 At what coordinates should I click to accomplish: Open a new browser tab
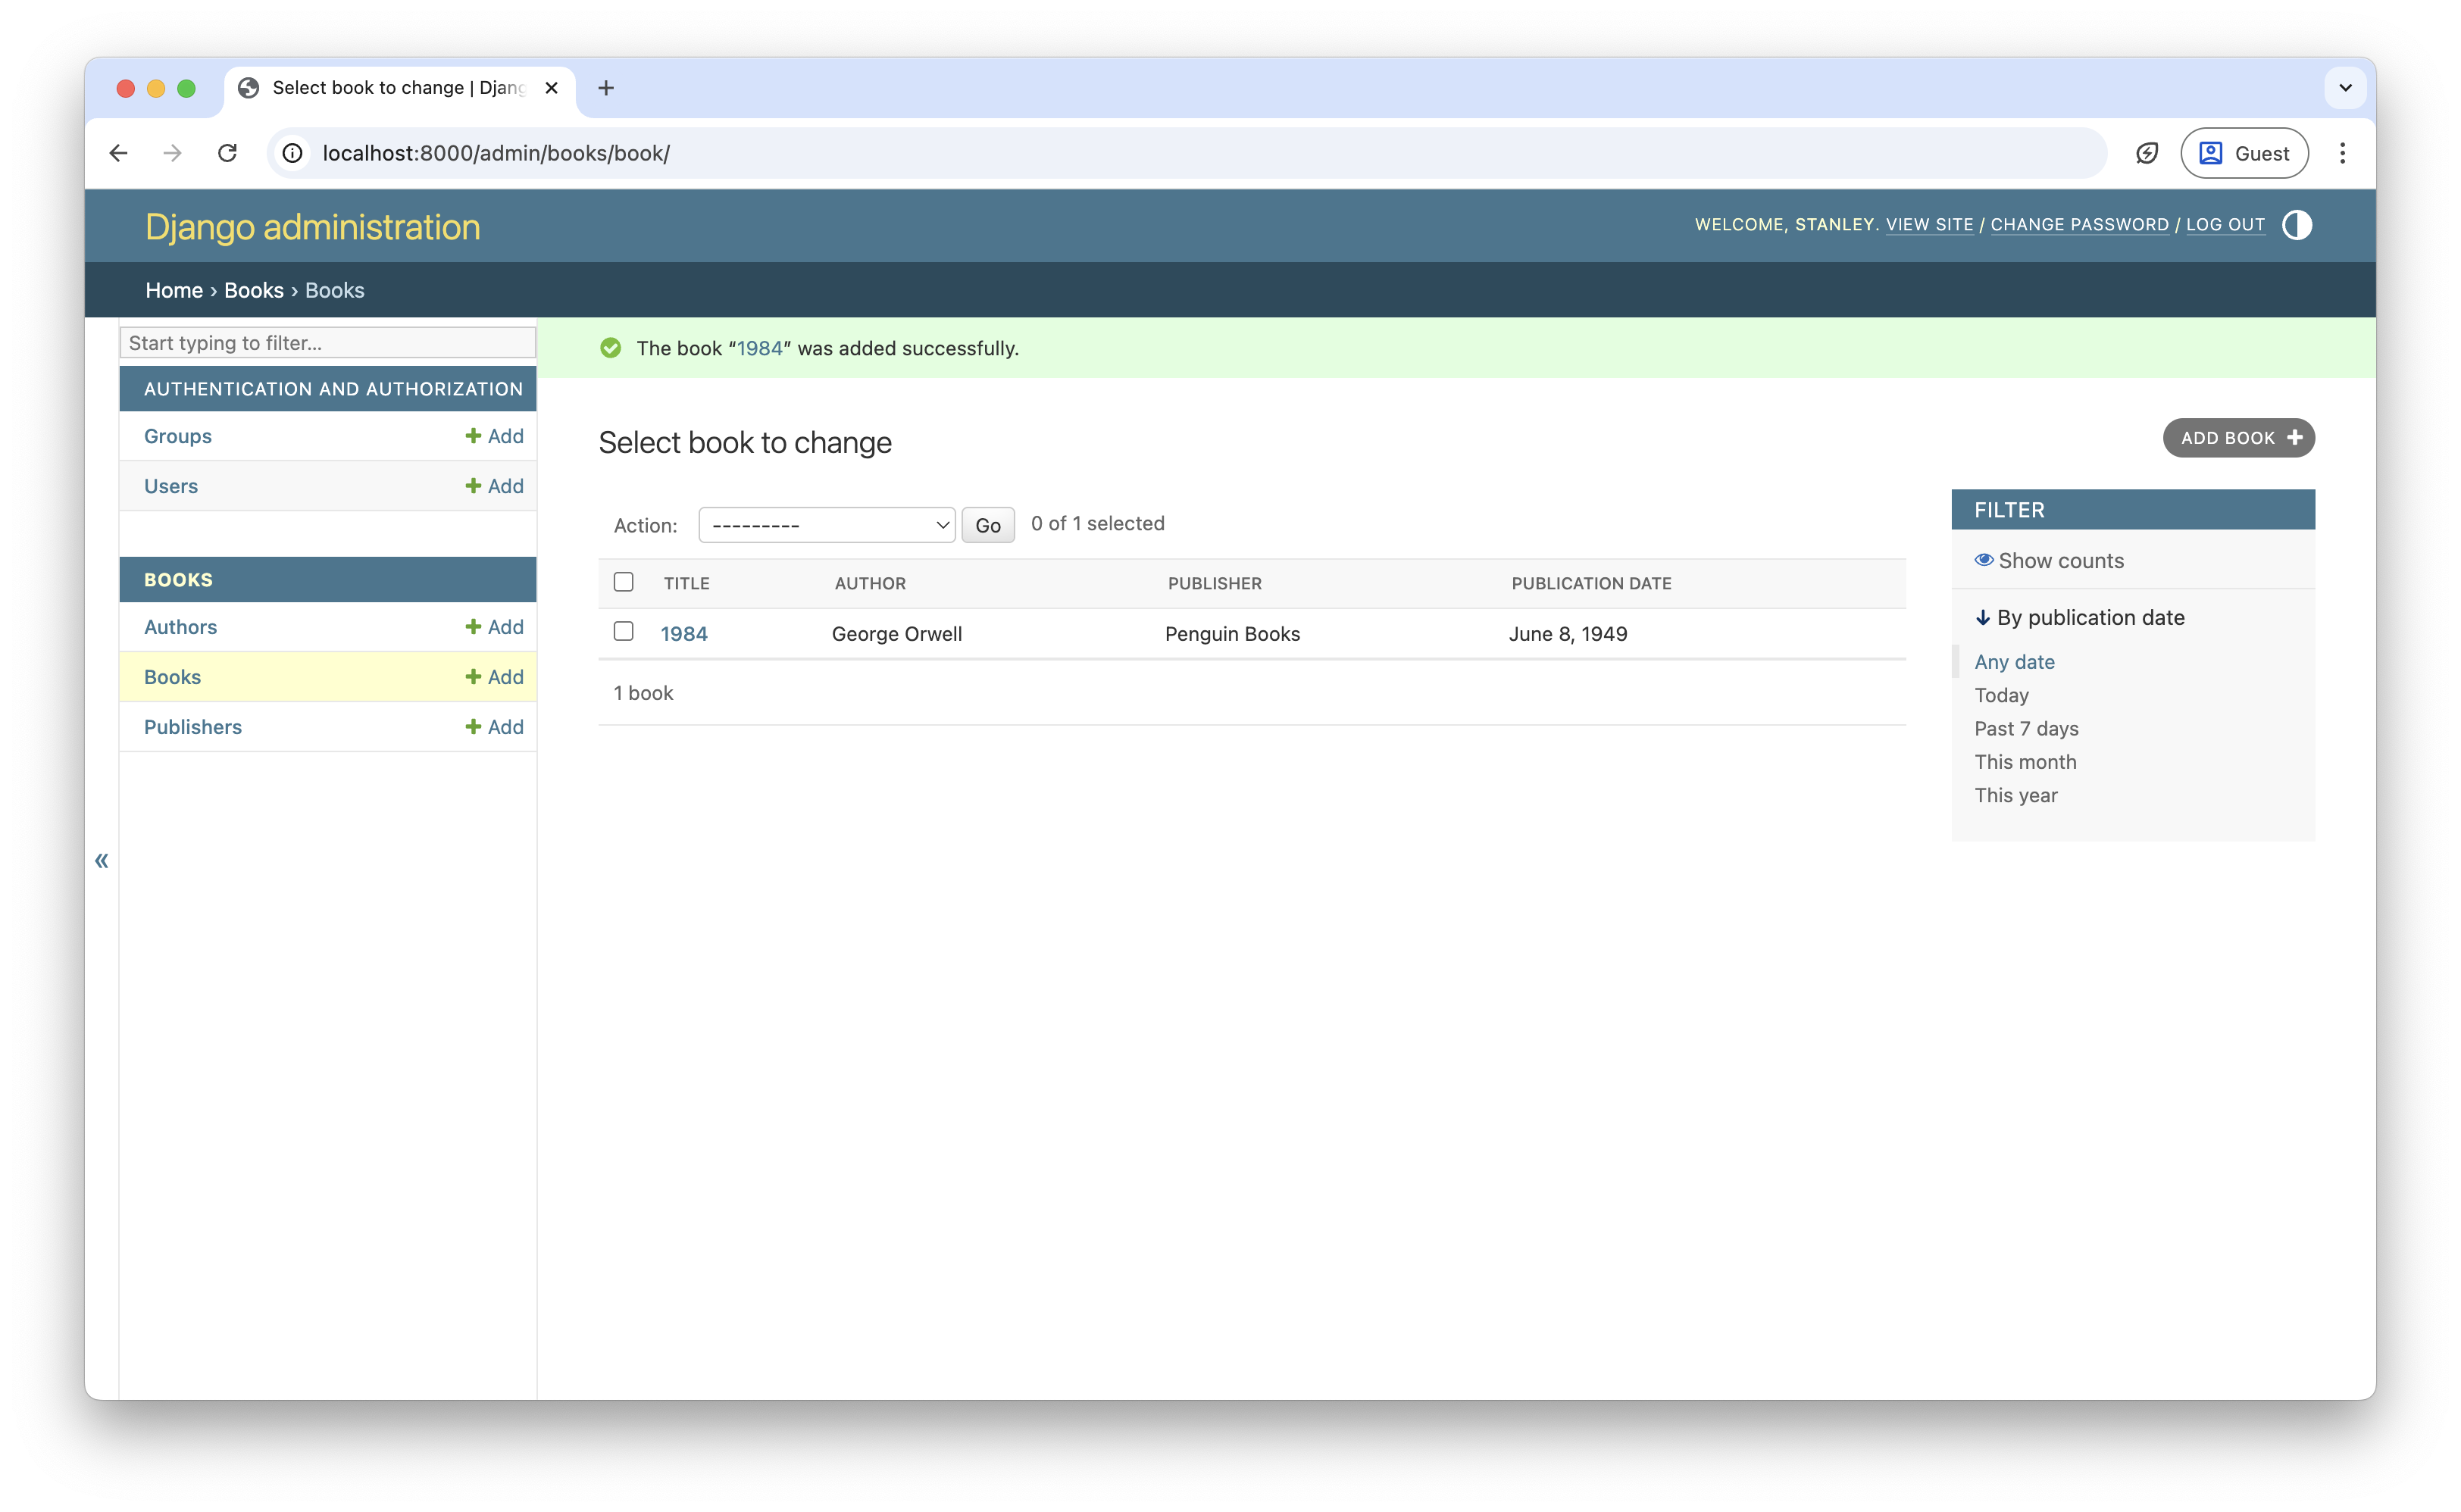tap(605, 88)
